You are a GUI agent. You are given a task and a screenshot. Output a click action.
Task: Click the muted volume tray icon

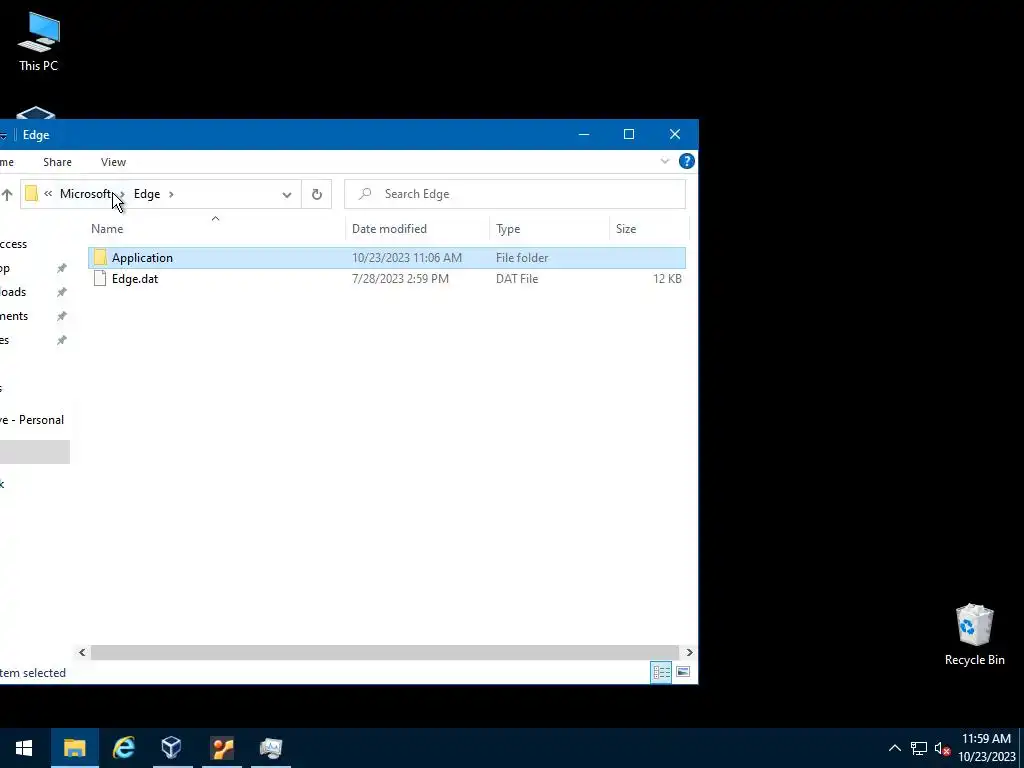(x=942, y=748)
